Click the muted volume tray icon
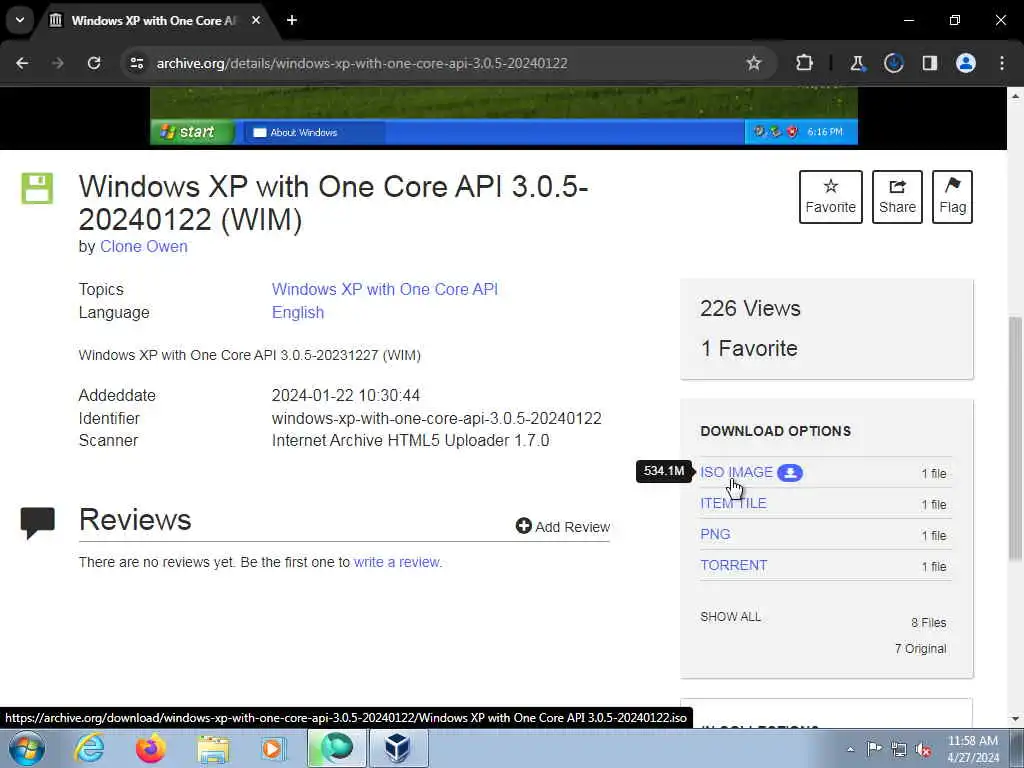This screenshot has height=768, width=1024. pos(923,750)
